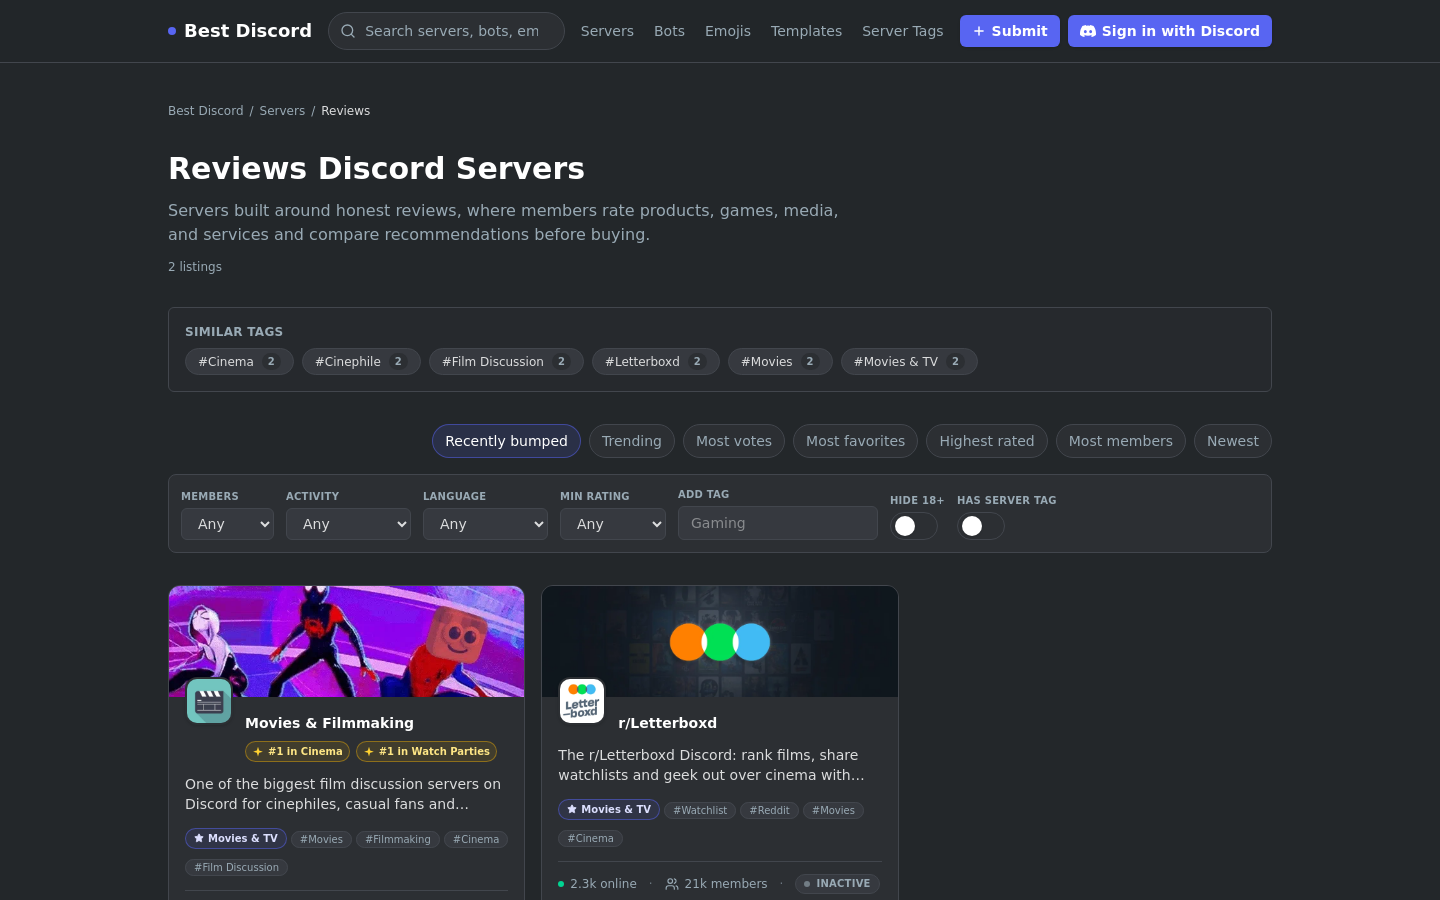Click the Best Discord logo
This screenshot has height=900, width=1440.
point(240,31)
